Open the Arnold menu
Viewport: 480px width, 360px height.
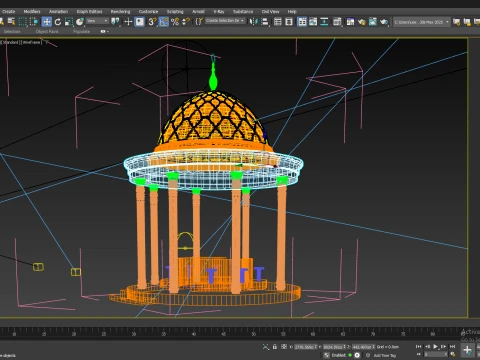click(x=198, y=12)
